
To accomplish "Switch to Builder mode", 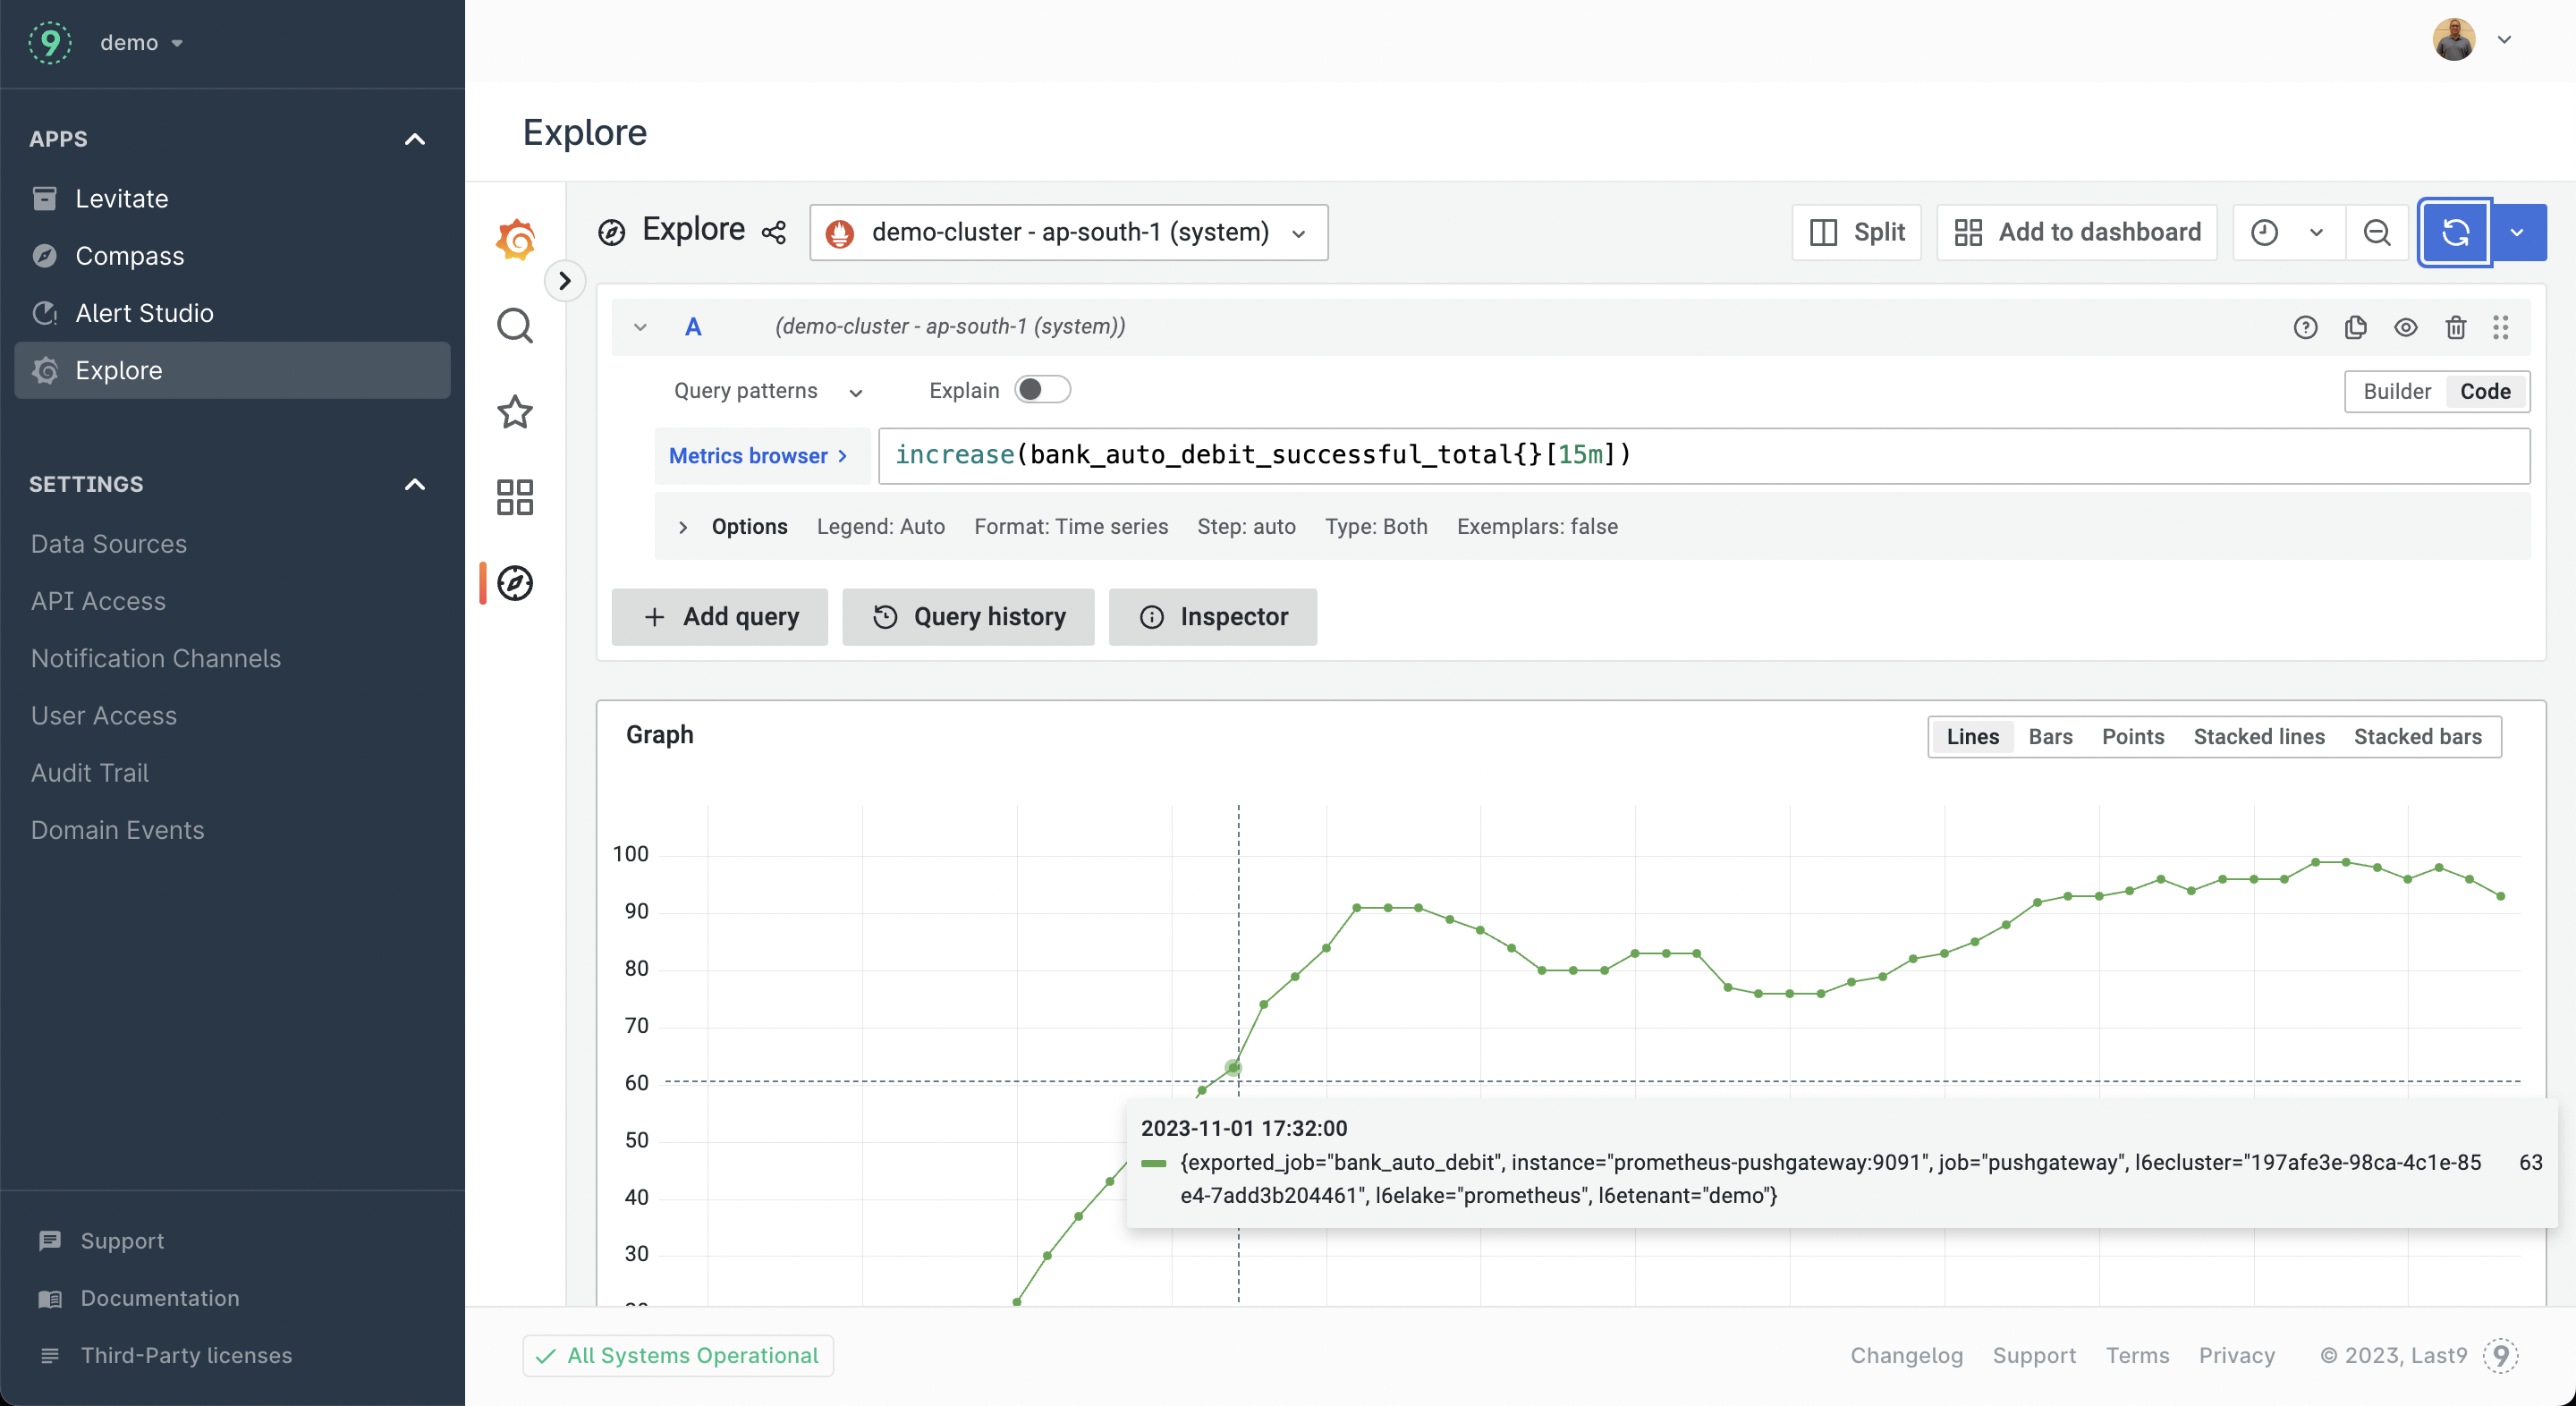I will click(x=2396, y=391).
